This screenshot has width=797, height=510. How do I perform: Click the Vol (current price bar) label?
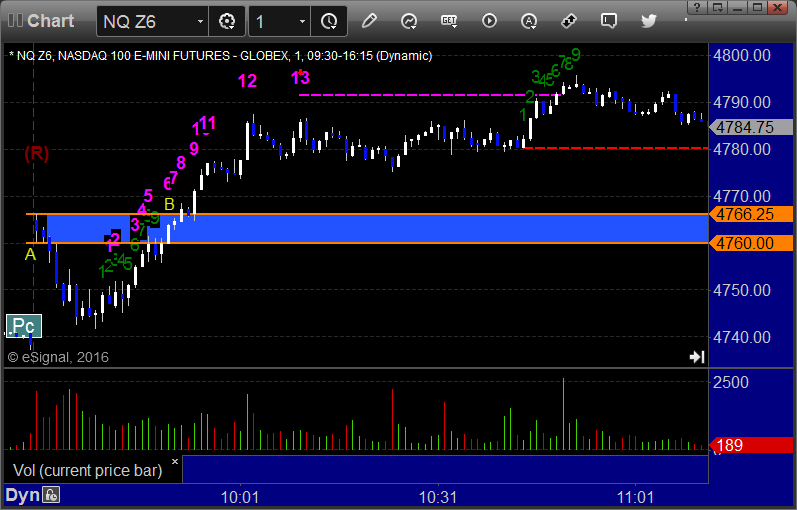pyautogui.click(x=87, y=470)
